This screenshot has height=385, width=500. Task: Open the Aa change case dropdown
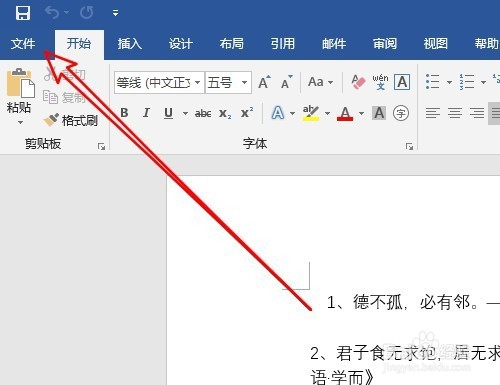tap(320, 82)
